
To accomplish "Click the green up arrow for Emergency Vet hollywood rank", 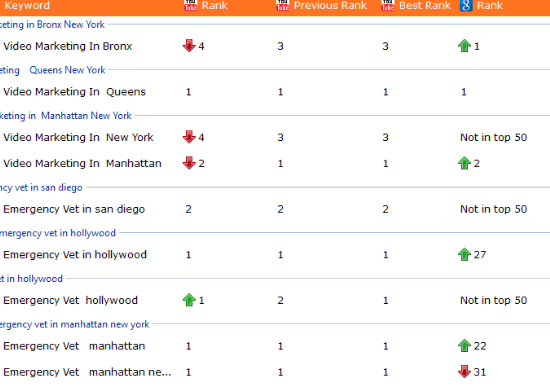I will tap(189, 300).
